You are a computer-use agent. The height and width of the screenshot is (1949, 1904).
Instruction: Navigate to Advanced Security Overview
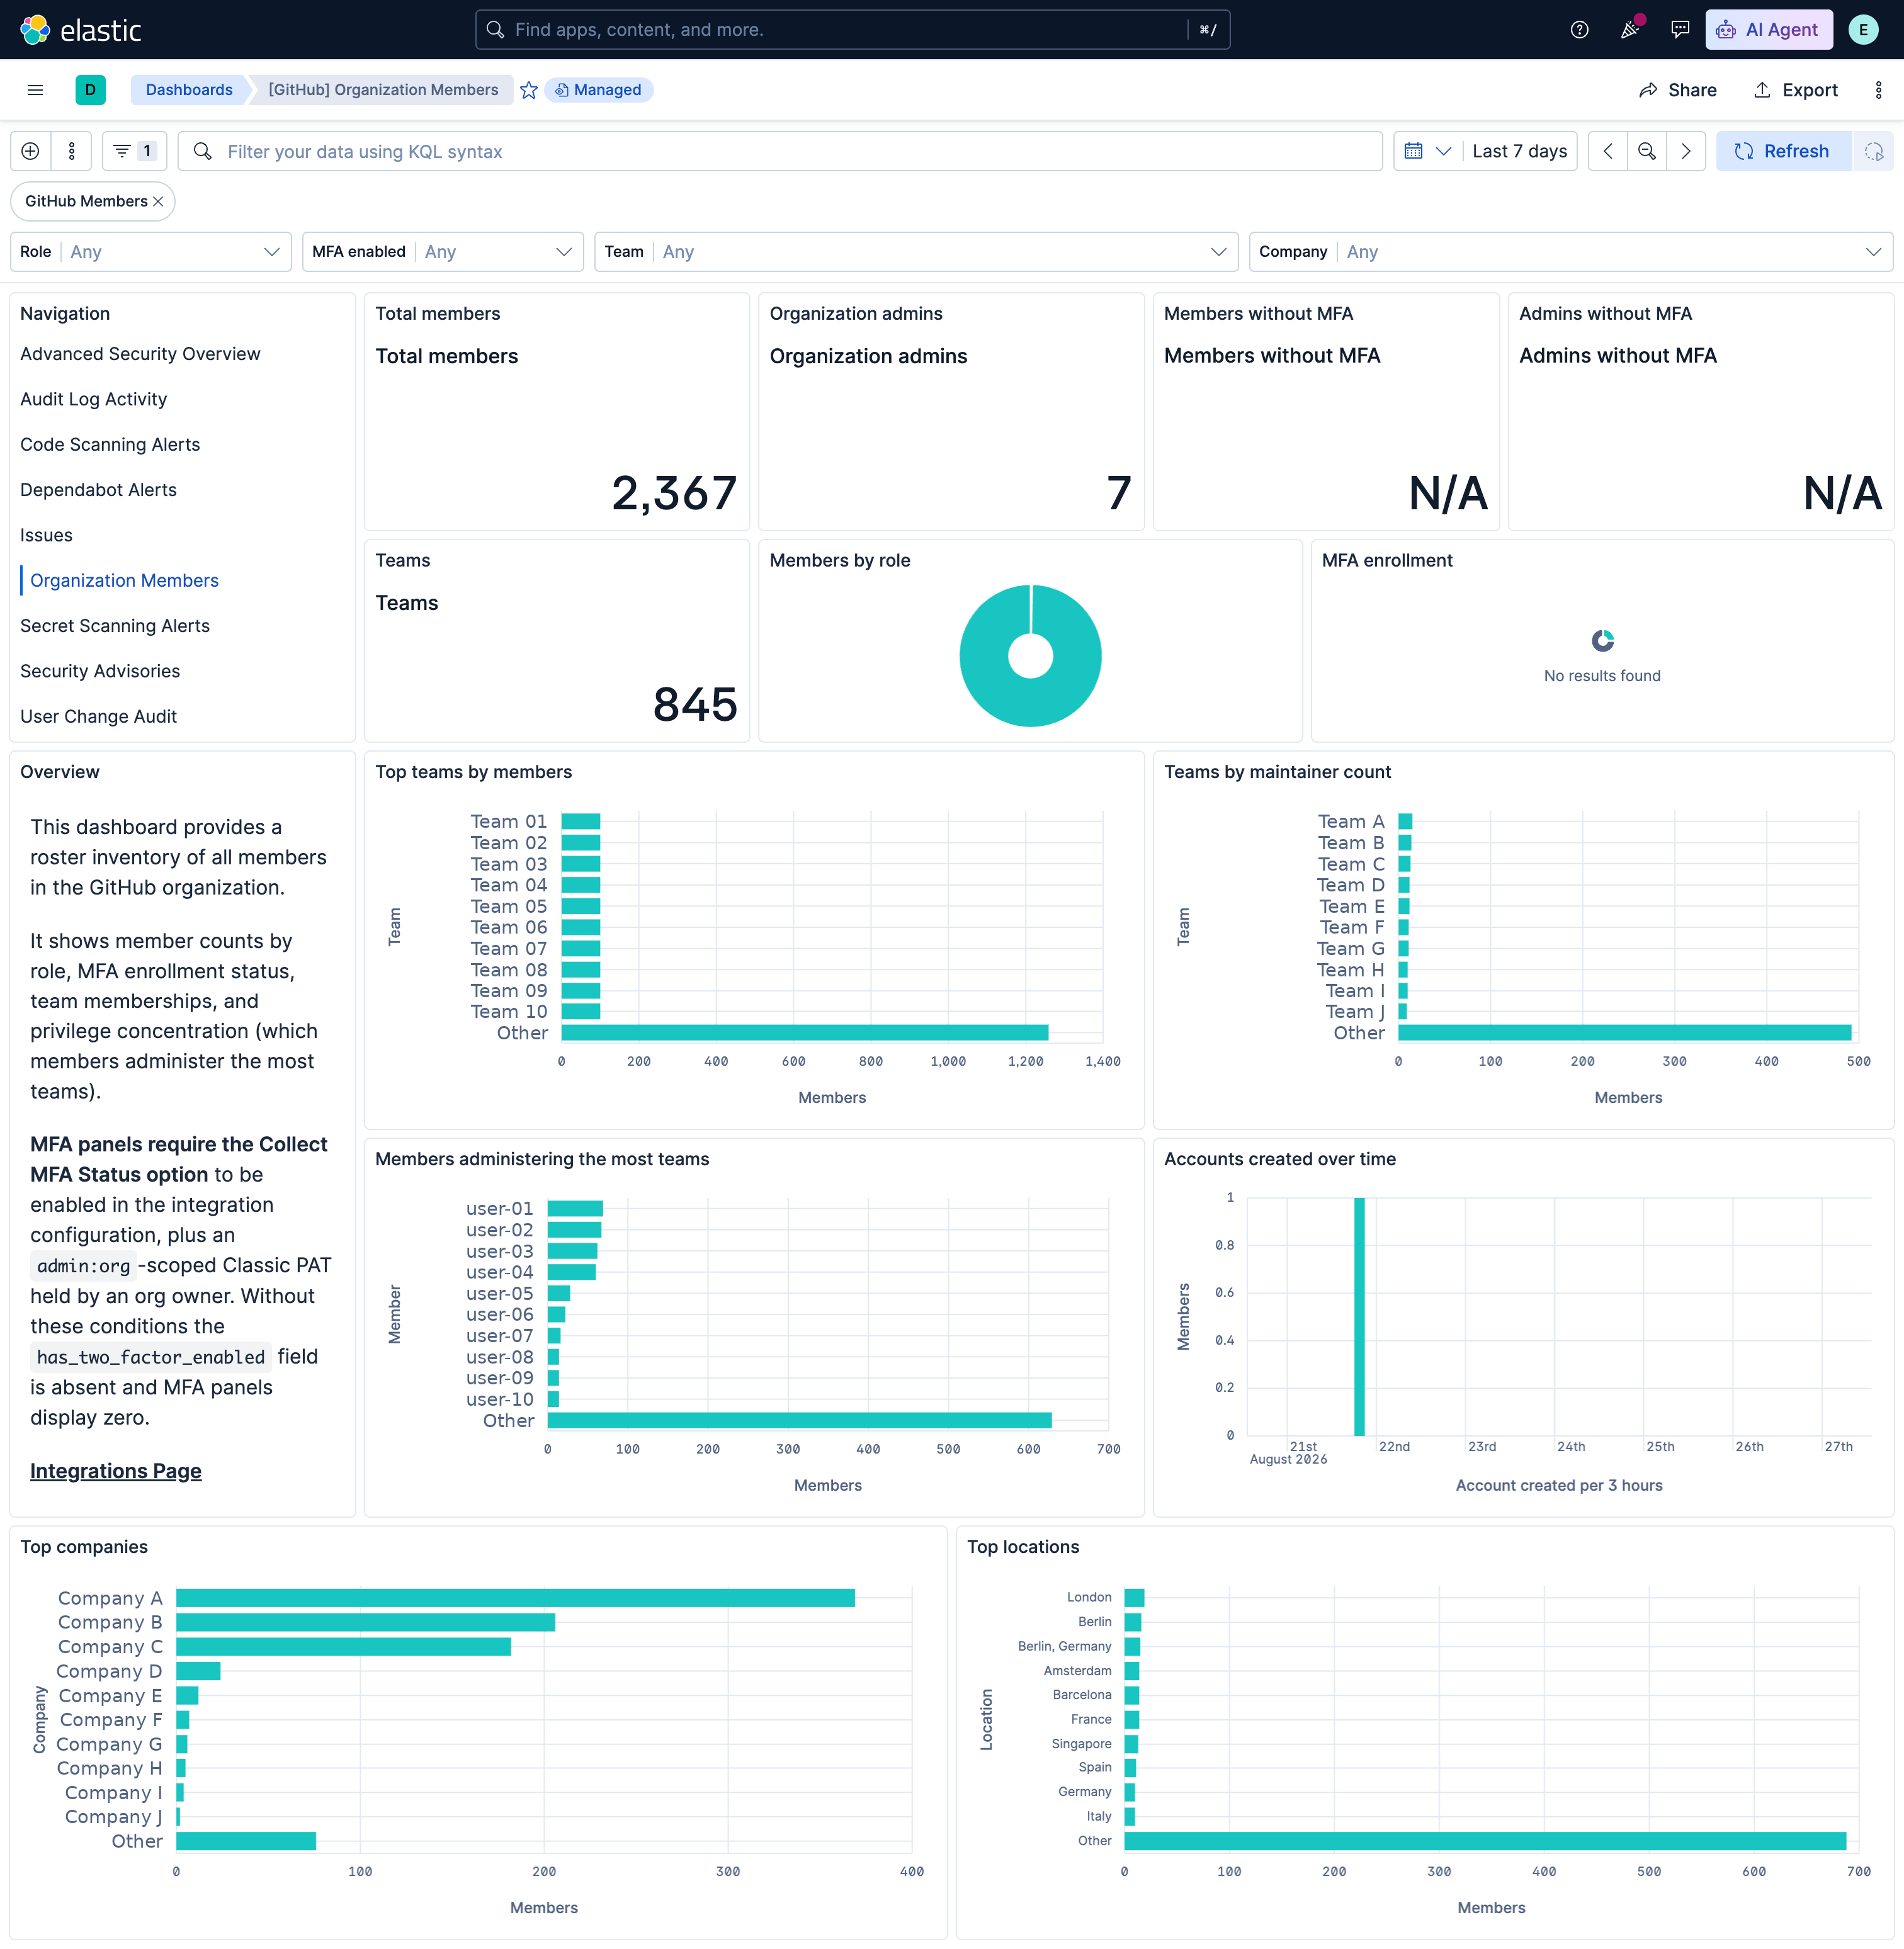(140, 354)
